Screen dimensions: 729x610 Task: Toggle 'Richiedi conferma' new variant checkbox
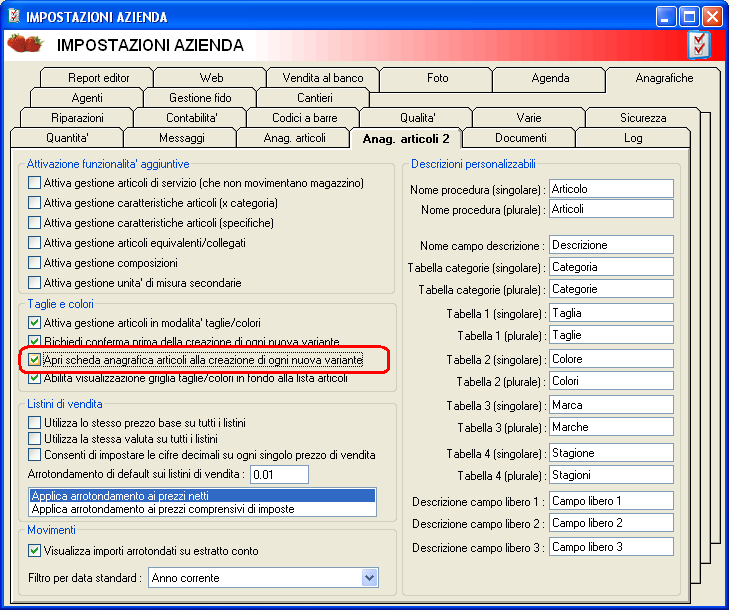[x=34, y=341]
